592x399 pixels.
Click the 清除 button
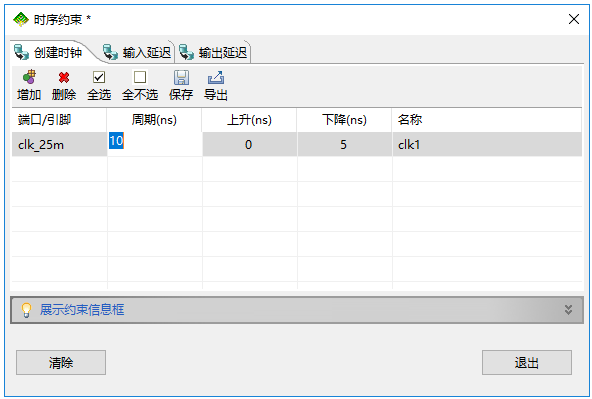(x=61, y=362)
